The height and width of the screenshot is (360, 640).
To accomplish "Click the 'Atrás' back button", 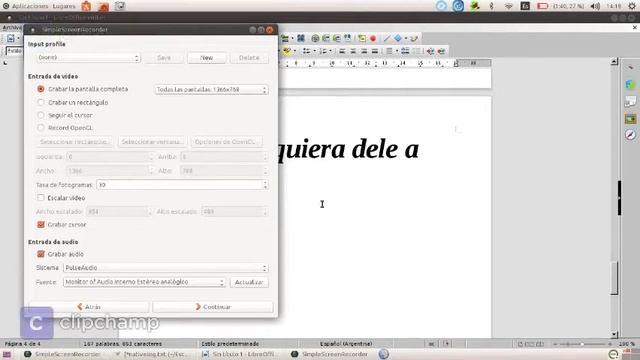I will coord(89,307).
